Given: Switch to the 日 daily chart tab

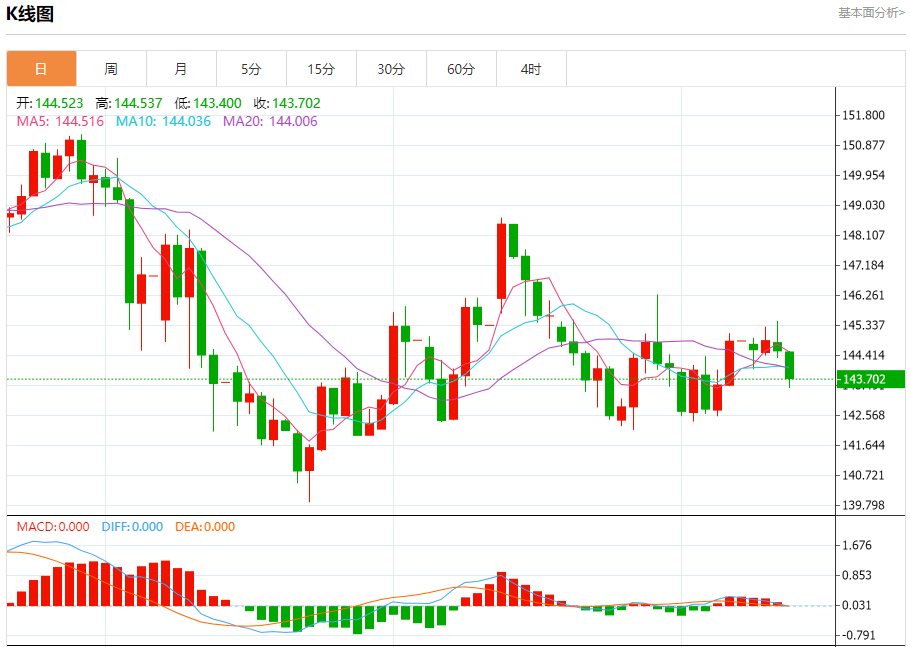Looking at the screenshot, I should pos(41,69).
